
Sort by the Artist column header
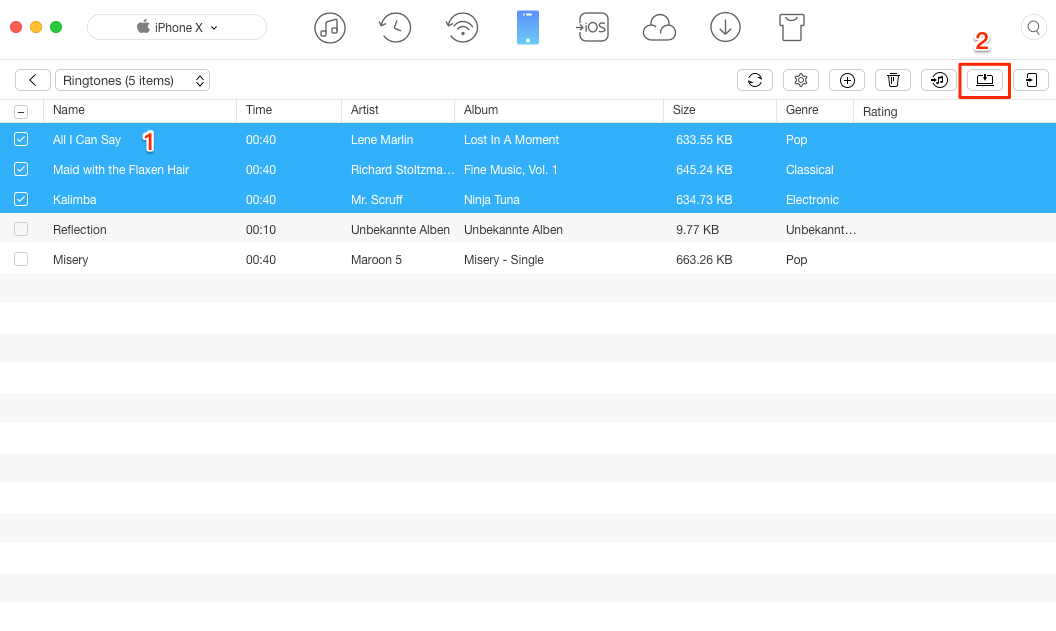tap(398, 110)
